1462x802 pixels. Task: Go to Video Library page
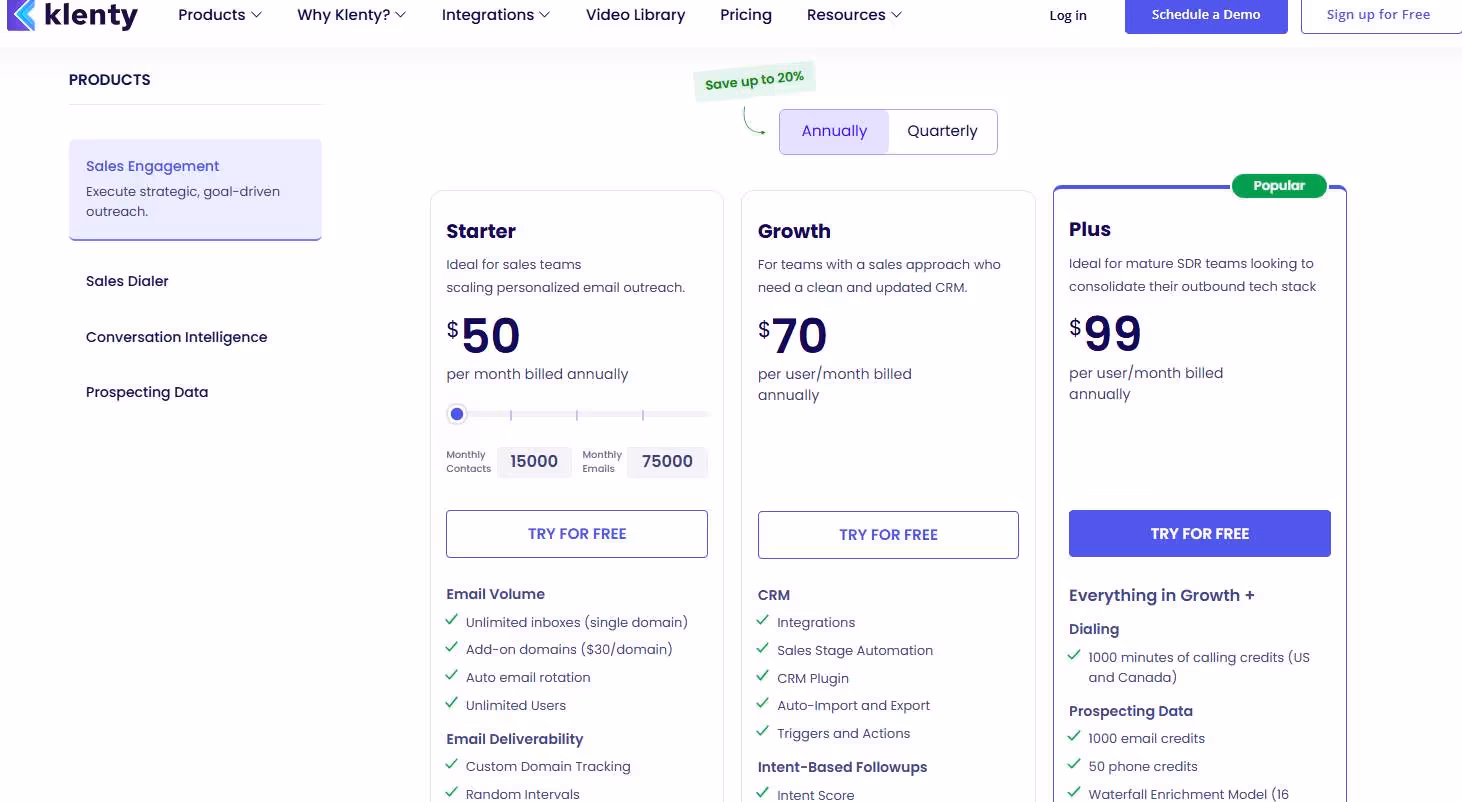coord(636,15)
